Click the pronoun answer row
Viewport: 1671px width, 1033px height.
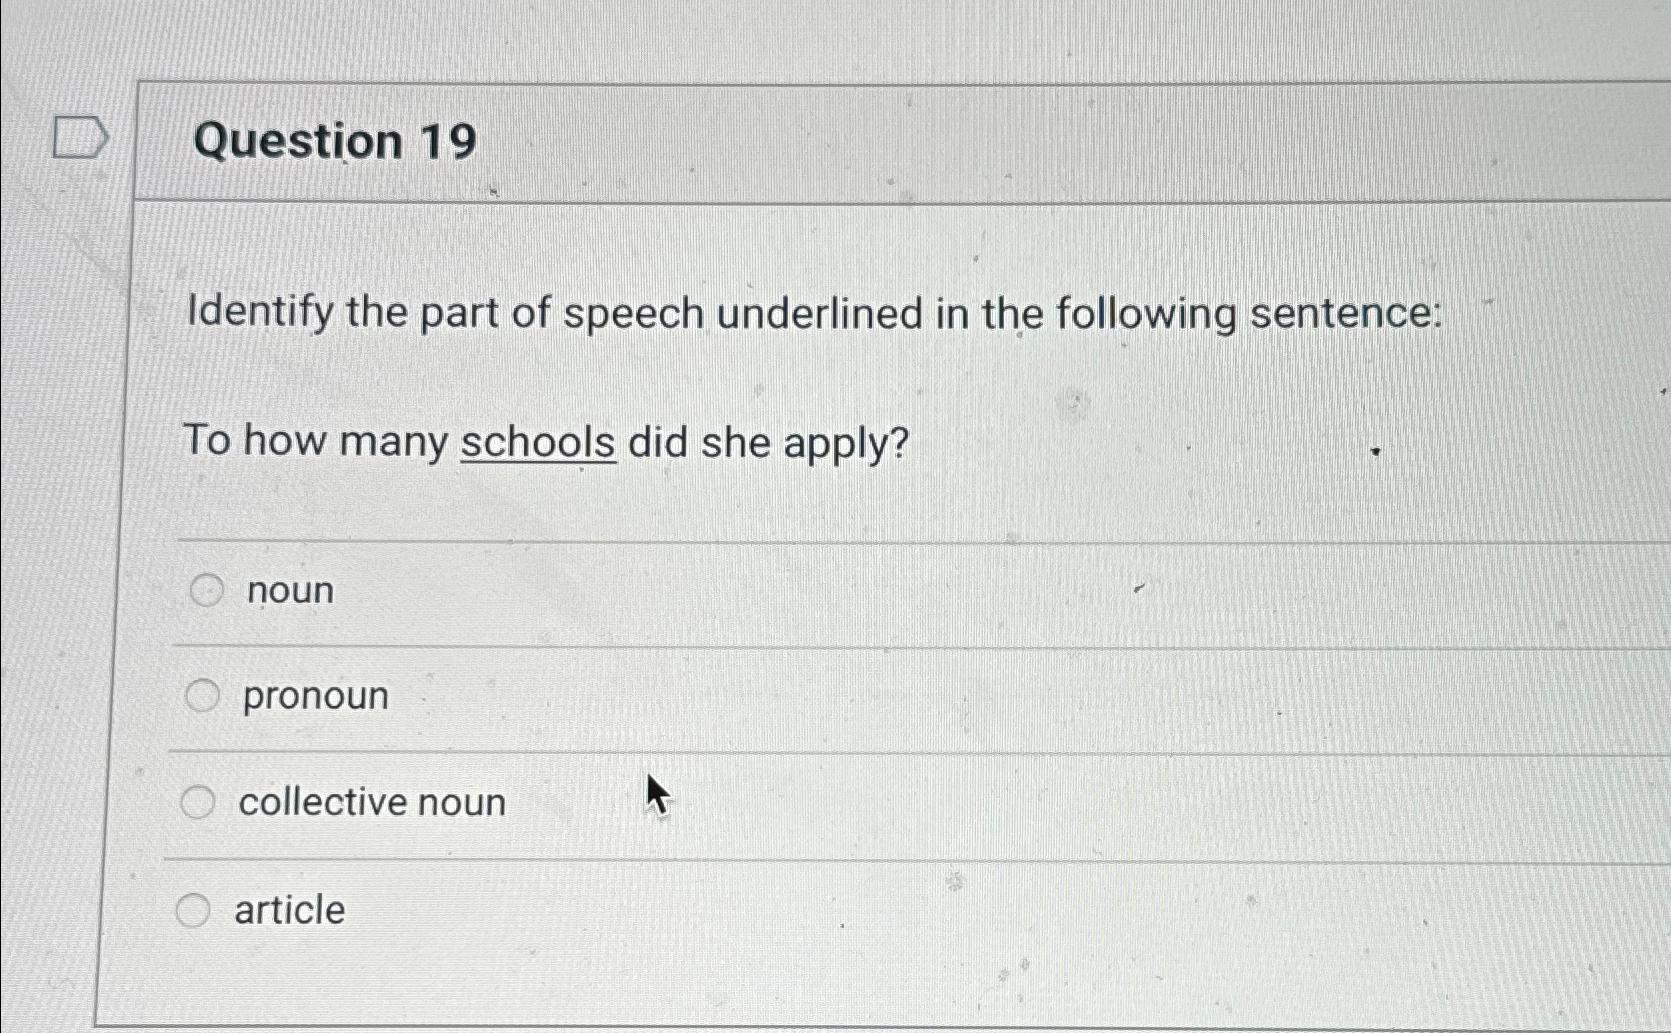tap(600, 696)
